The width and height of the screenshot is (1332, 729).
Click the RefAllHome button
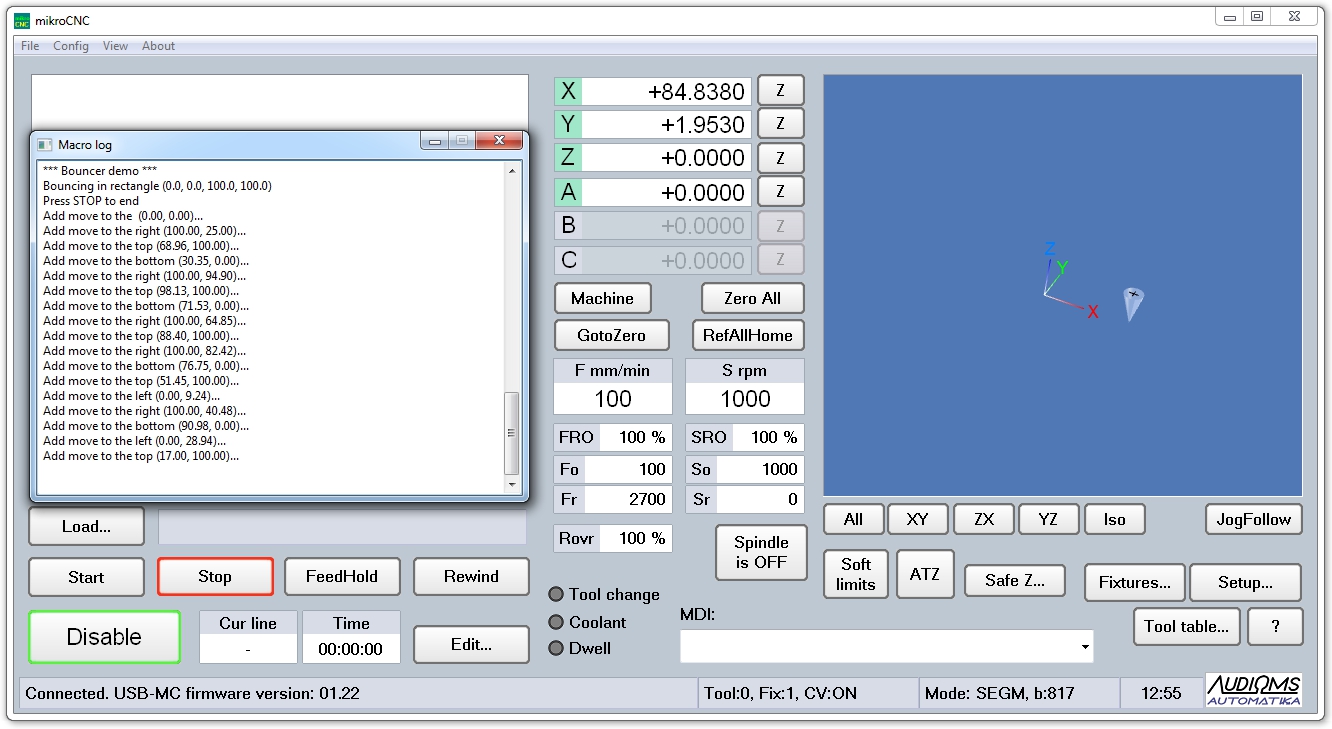pyautogui.click(x=747, y=335)
